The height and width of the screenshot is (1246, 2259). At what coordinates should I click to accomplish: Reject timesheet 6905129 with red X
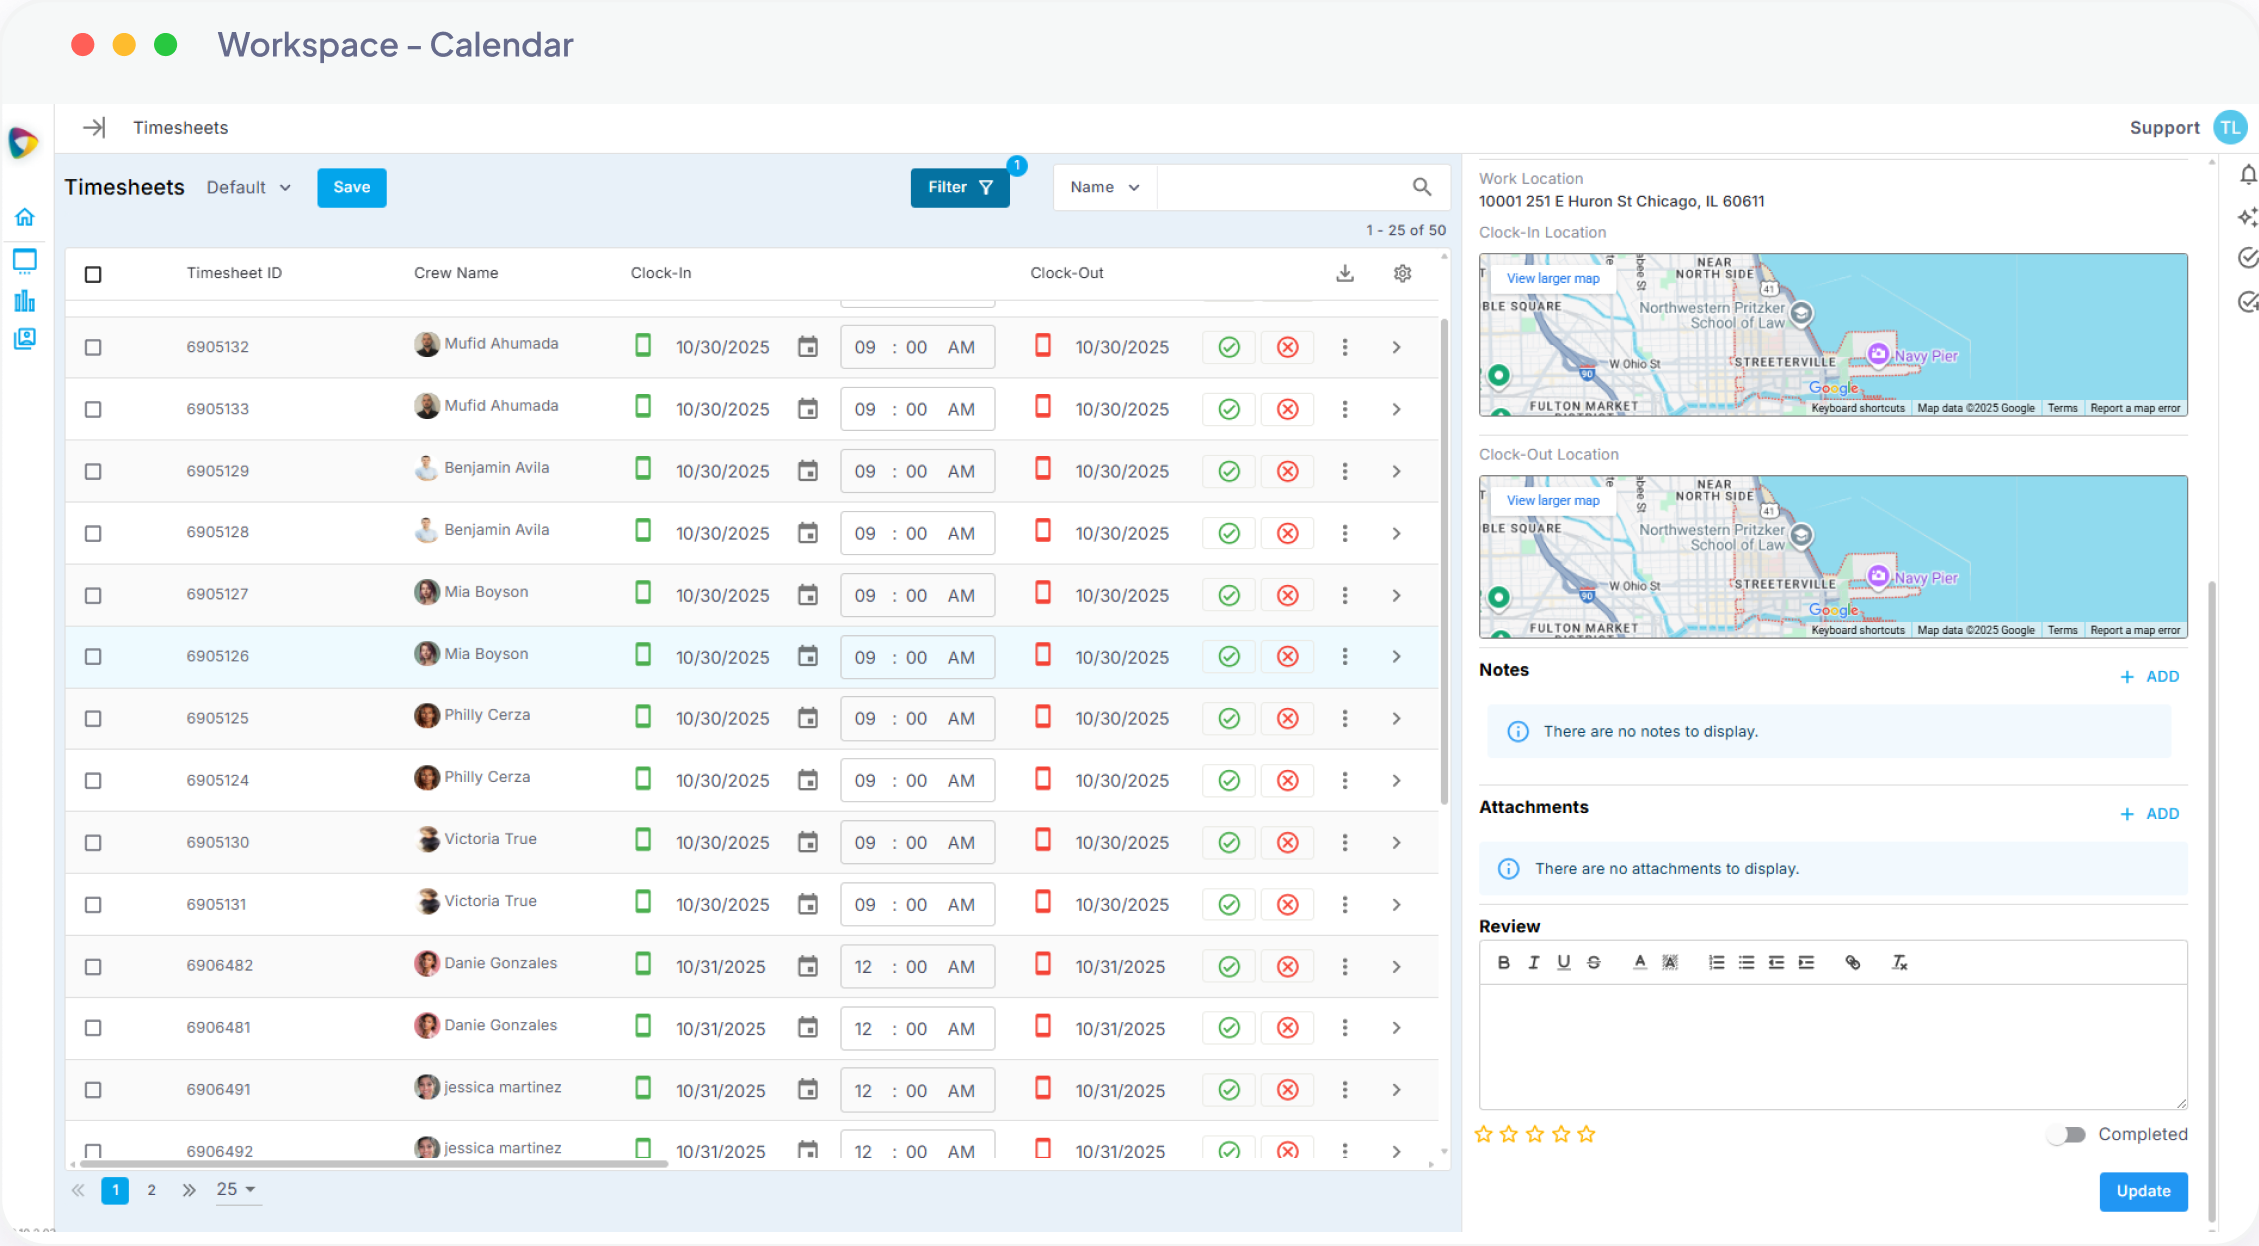tap(1288, 471)
